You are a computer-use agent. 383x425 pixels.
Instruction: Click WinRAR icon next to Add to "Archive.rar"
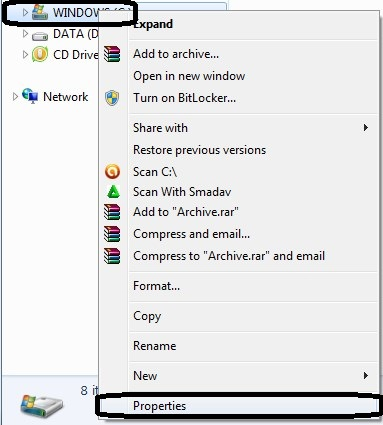(112, 212)
